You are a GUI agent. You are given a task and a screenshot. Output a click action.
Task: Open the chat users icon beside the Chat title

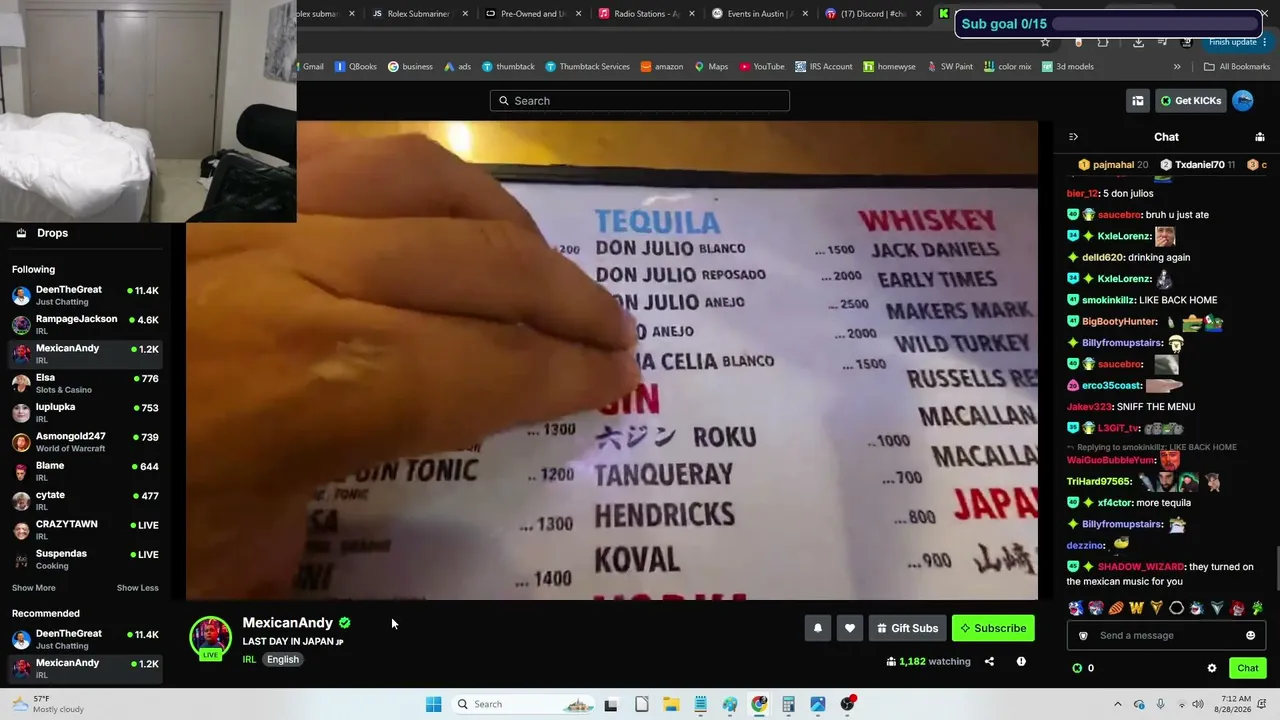(1260, 137)
